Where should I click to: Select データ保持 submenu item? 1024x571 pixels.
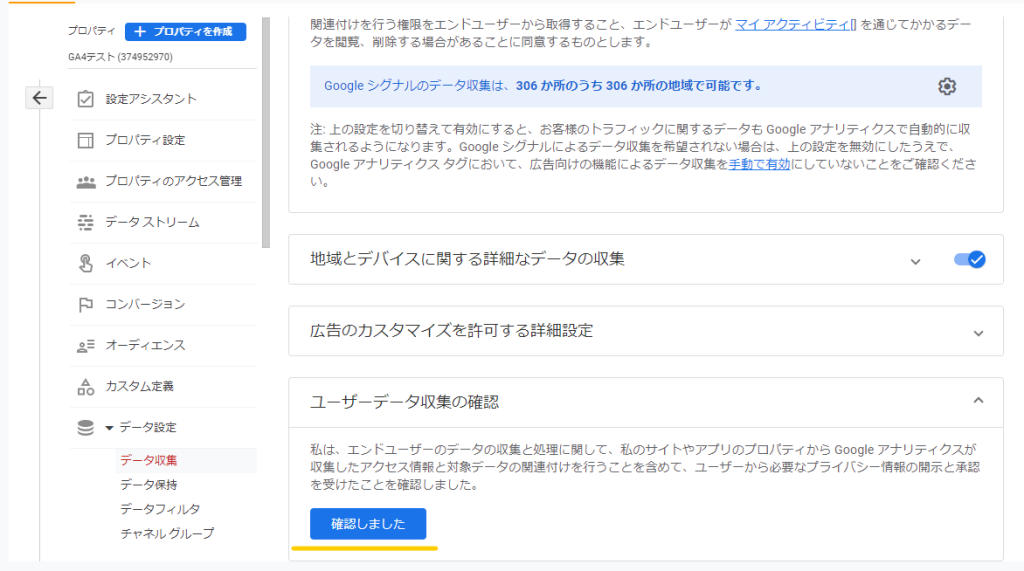coord(148,485)
